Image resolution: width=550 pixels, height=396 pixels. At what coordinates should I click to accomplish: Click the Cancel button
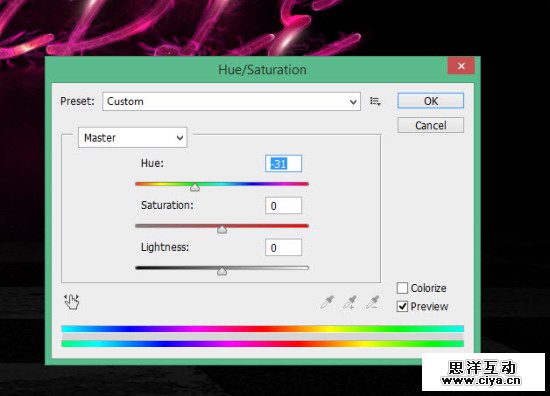(x=430, y=125)
